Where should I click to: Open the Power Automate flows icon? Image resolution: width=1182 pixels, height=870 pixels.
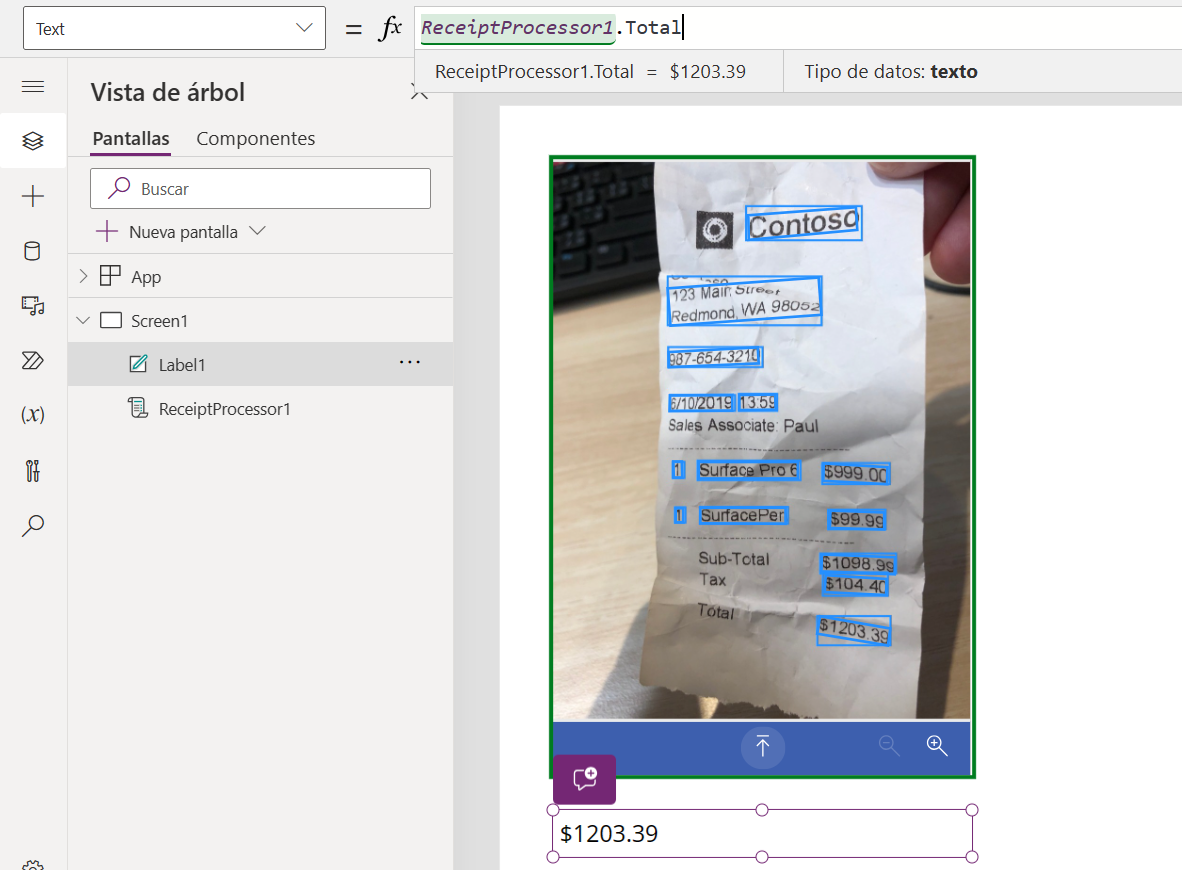point(32,360)
